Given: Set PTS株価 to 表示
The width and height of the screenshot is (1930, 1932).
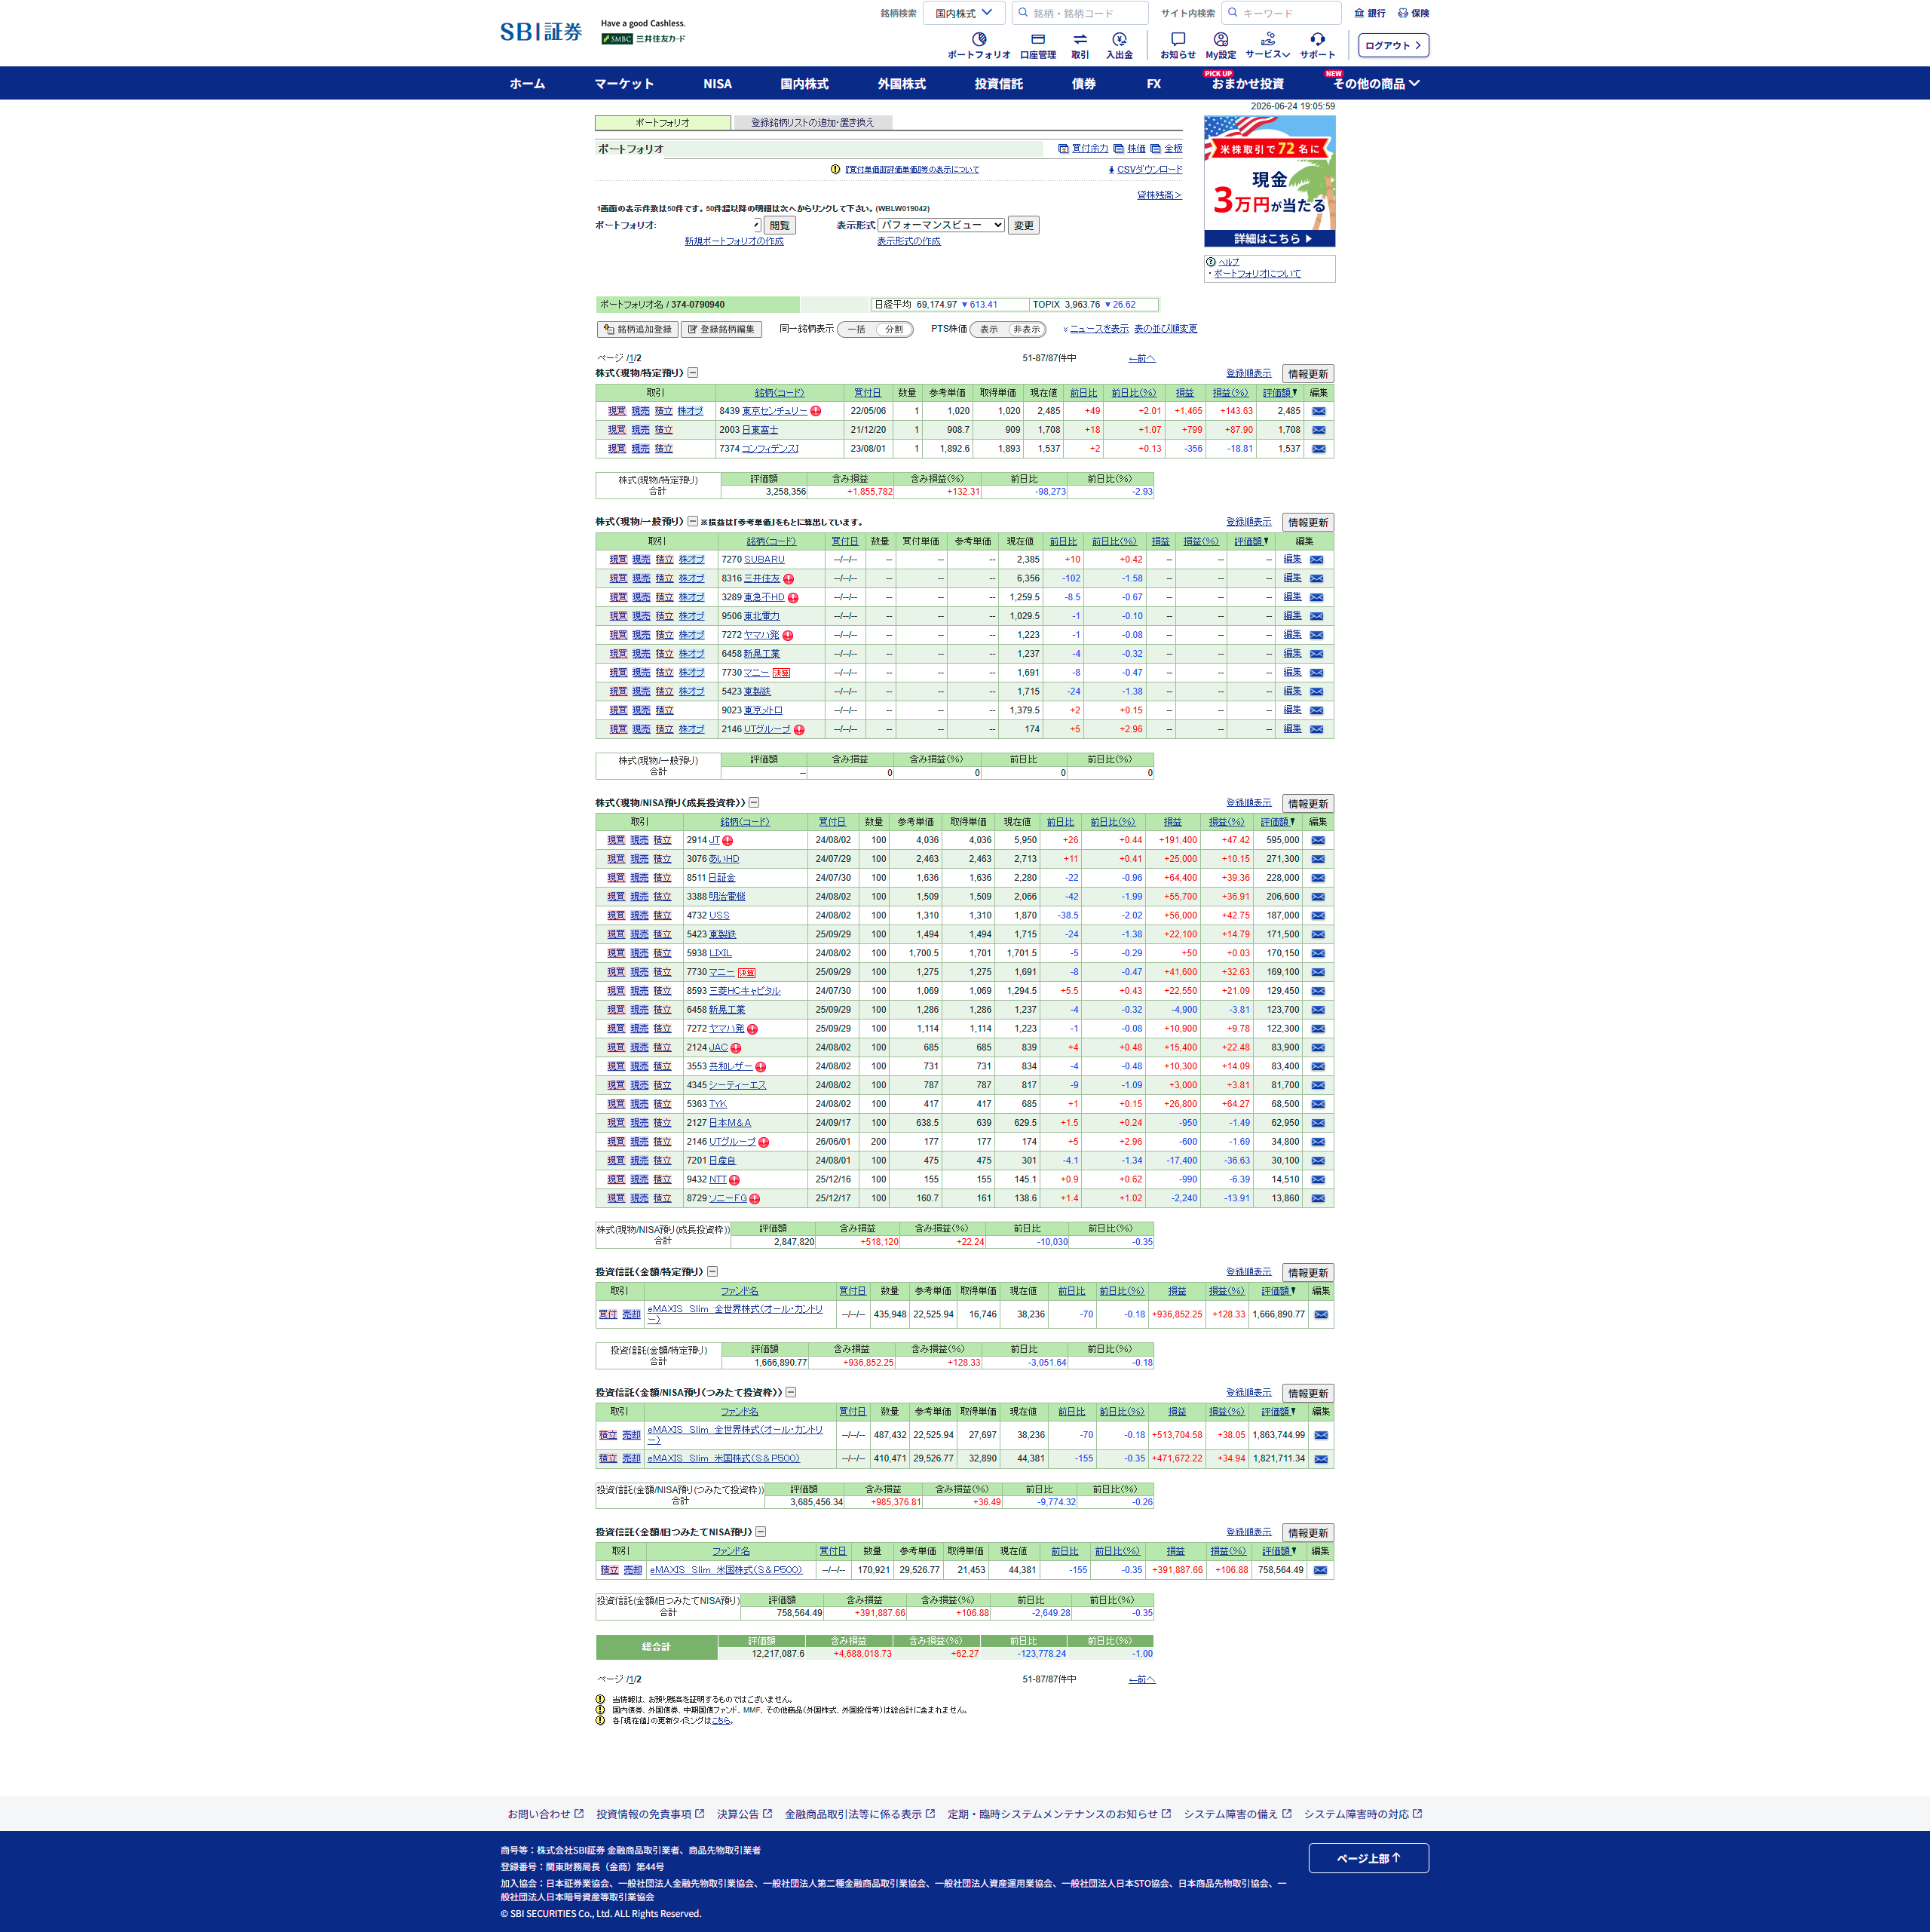Looking at the screenshot, I should pos(989,330).
